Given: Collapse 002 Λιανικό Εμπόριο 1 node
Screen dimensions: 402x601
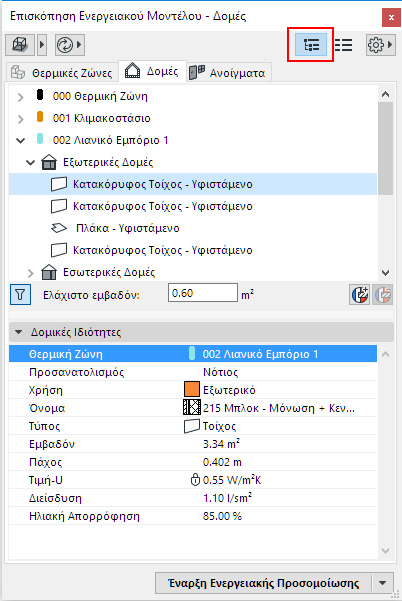Looking at the screenshot, I should [21, 141].
